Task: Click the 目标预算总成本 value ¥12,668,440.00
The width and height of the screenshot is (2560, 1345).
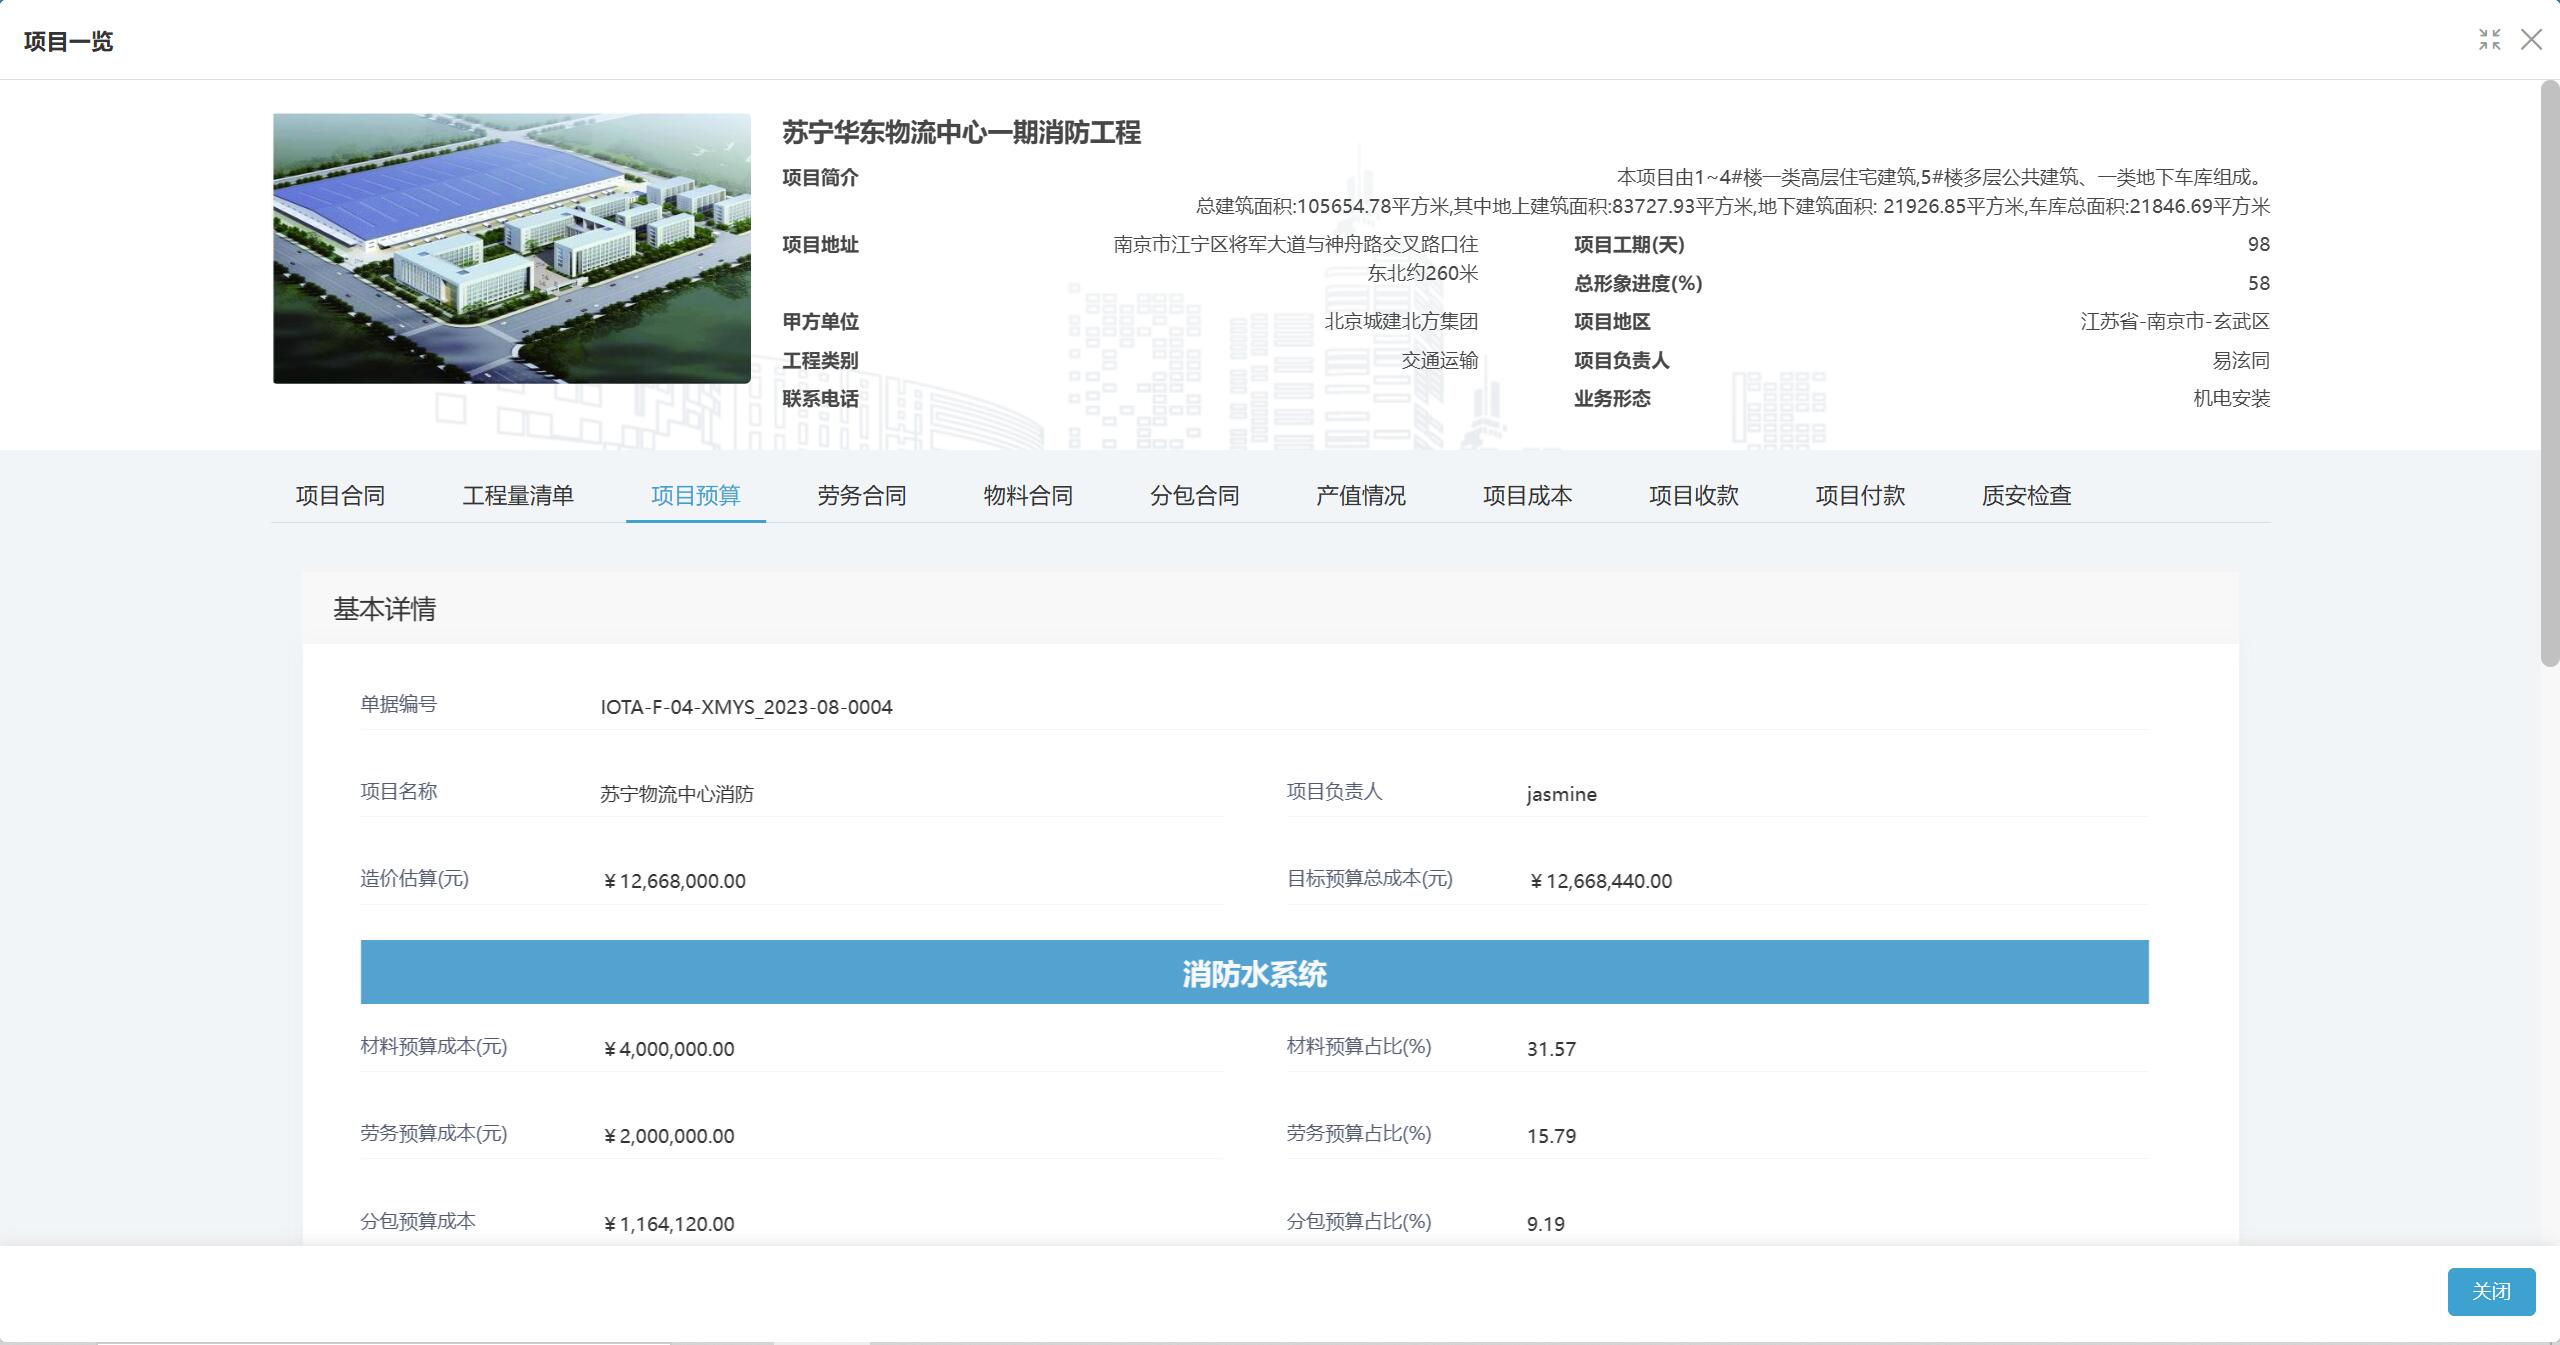Action: 1600,881
